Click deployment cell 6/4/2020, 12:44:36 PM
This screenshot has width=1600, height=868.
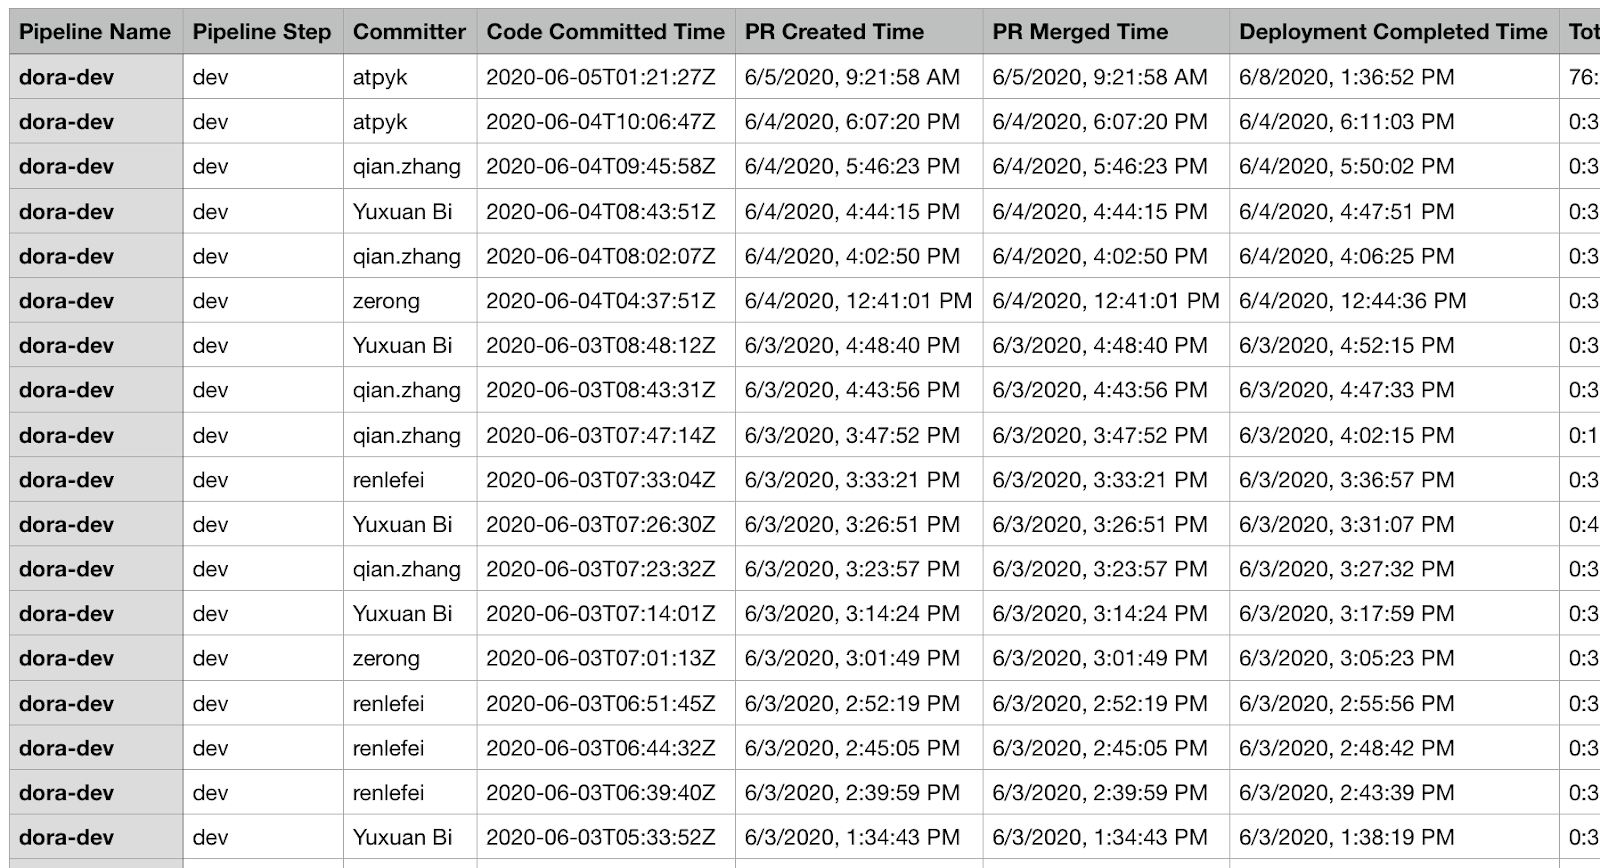[x=1352, y=301]
